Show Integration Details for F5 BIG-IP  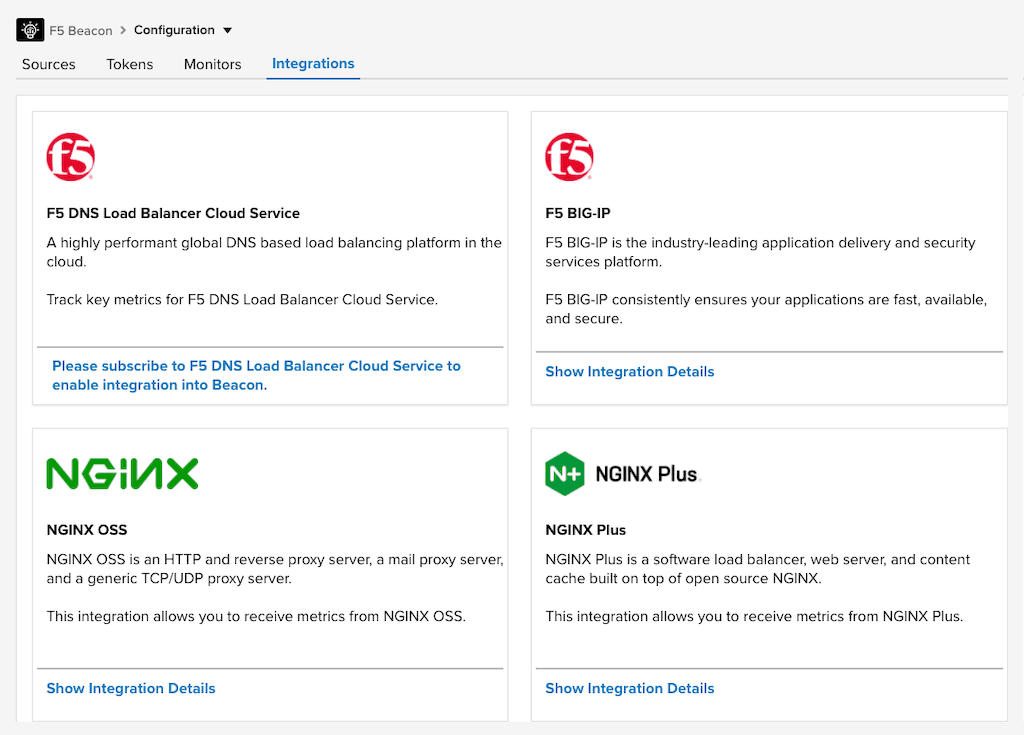(629, 372)
